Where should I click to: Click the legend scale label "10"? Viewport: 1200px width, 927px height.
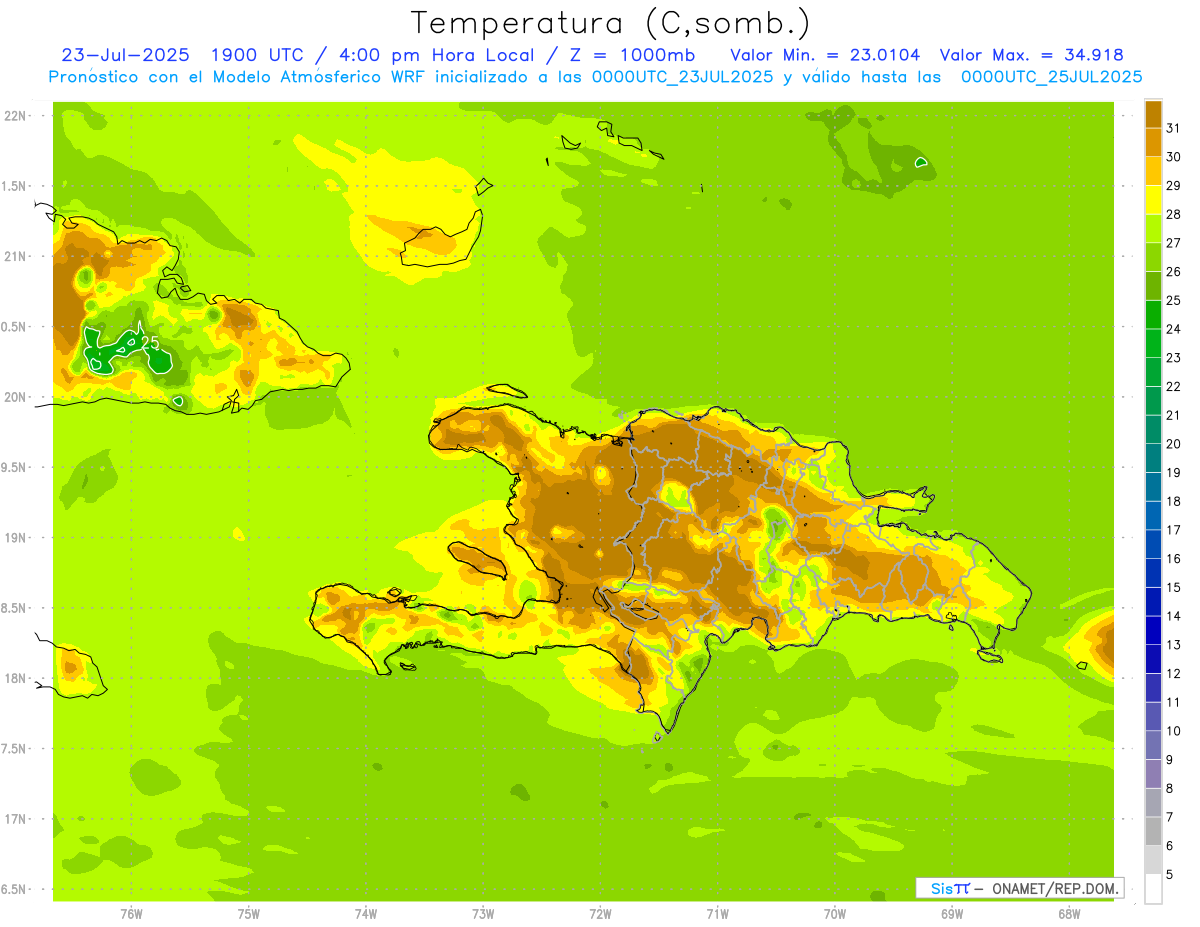tap(1173, 731)
